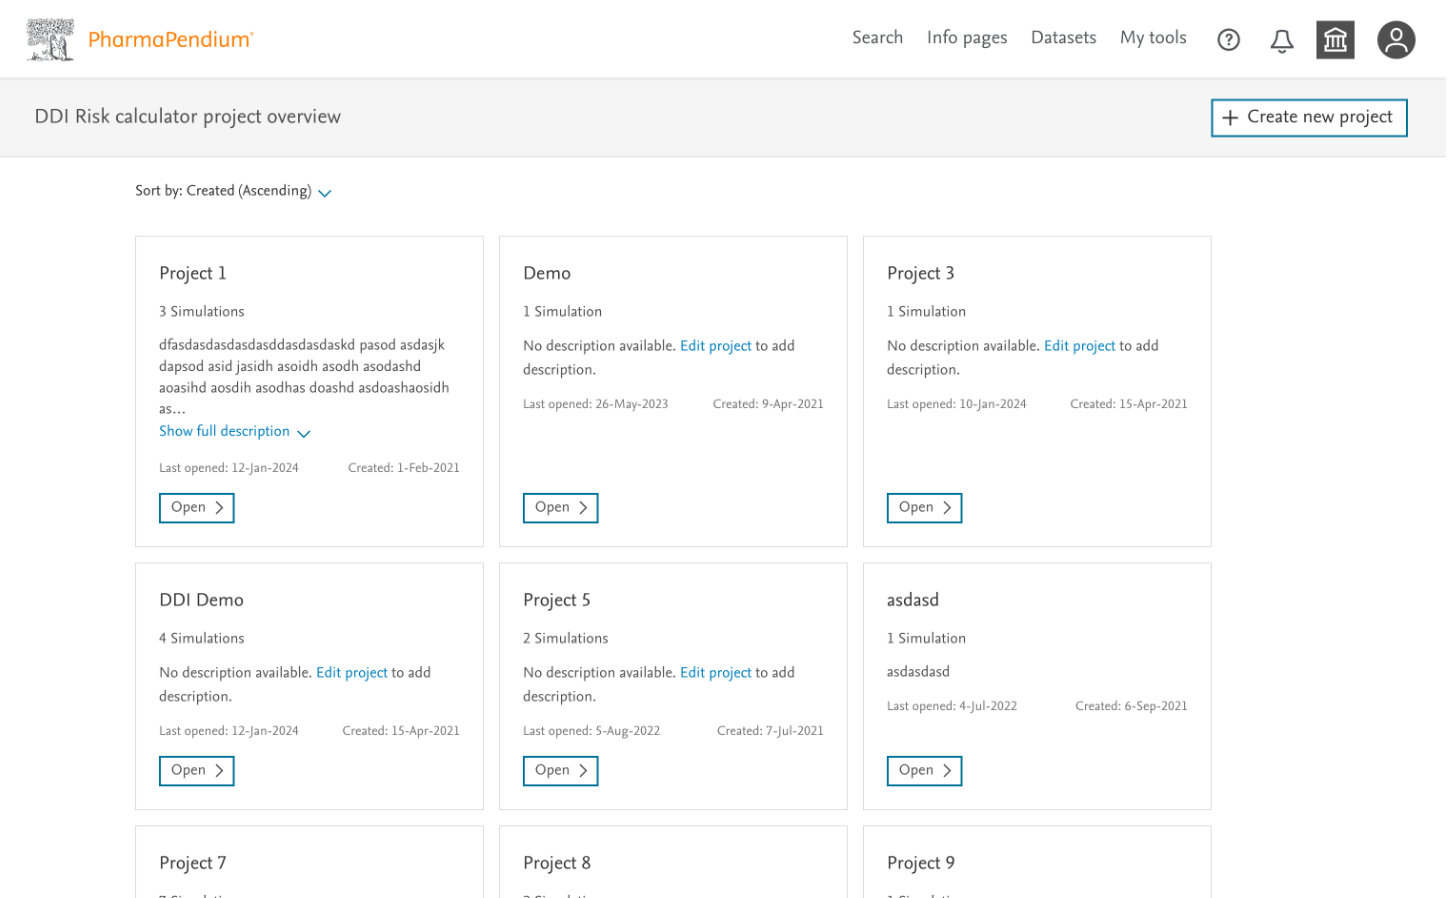
Task: Click Edit project link in Project 5 card
Action: coord(715,673)
